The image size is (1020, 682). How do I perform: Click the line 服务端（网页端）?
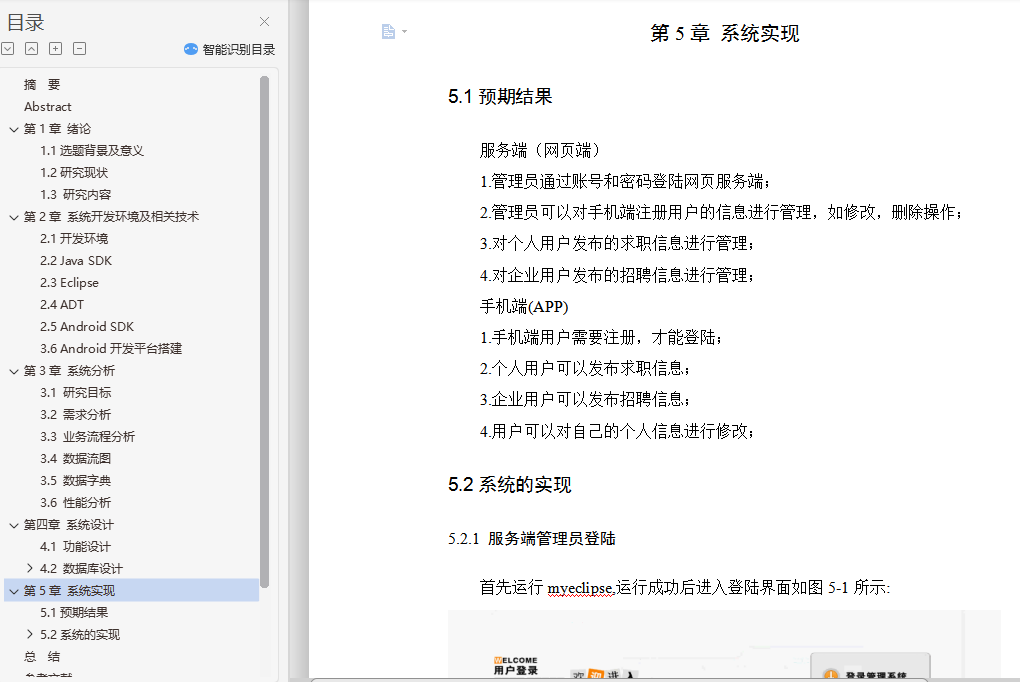542,150
